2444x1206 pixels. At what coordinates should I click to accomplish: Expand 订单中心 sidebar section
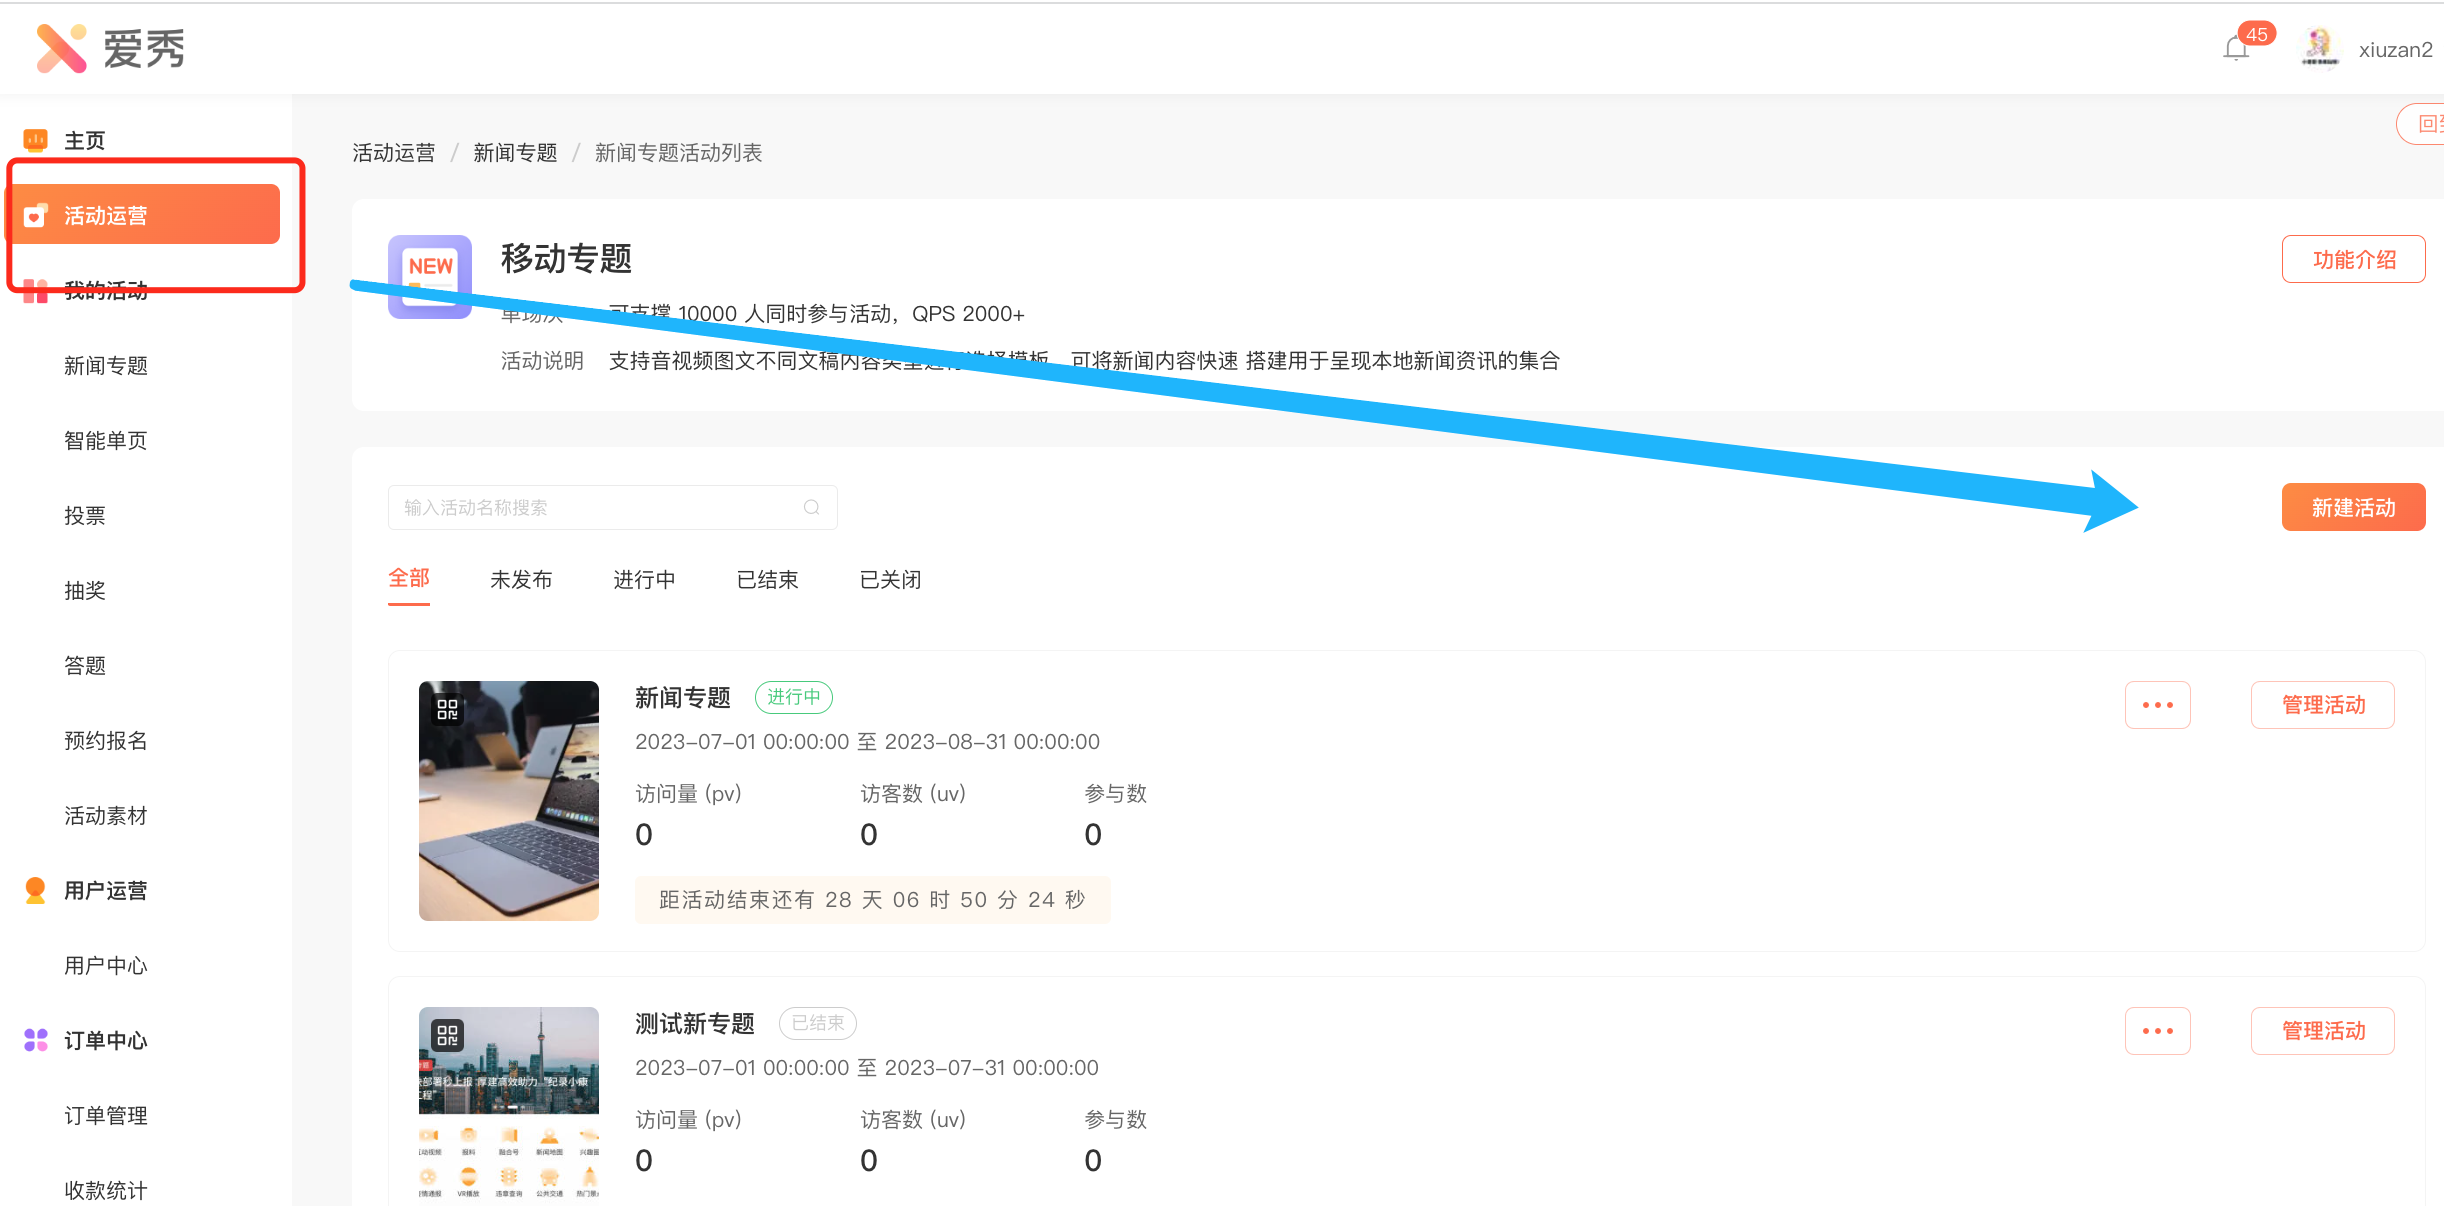tap(105, 1040)
